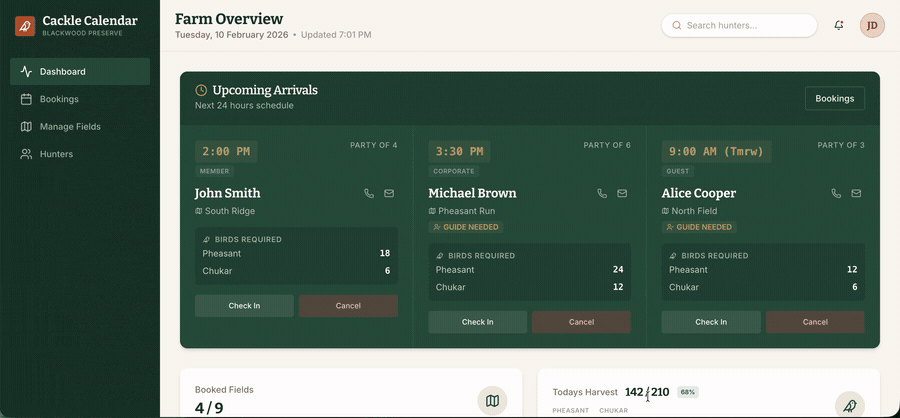Click the MEMBER tag on John Smith
The height and width of the screenshot is (418, 900).
pos(215,171)
